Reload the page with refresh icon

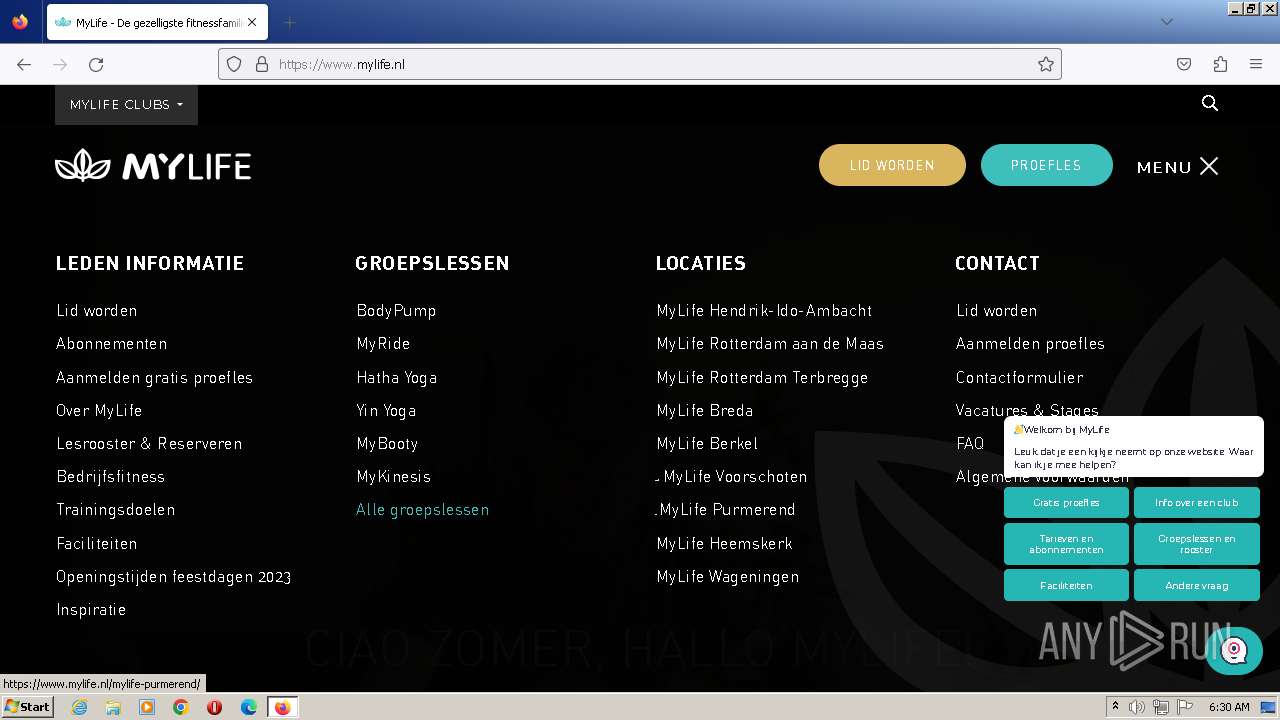[x=96, y=64]
